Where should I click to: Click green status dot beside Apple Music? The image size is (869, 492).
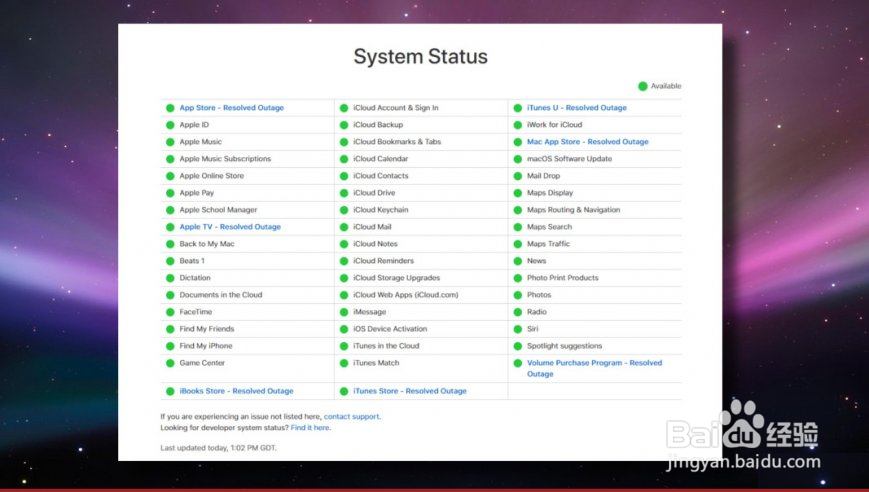coord(170,142)
